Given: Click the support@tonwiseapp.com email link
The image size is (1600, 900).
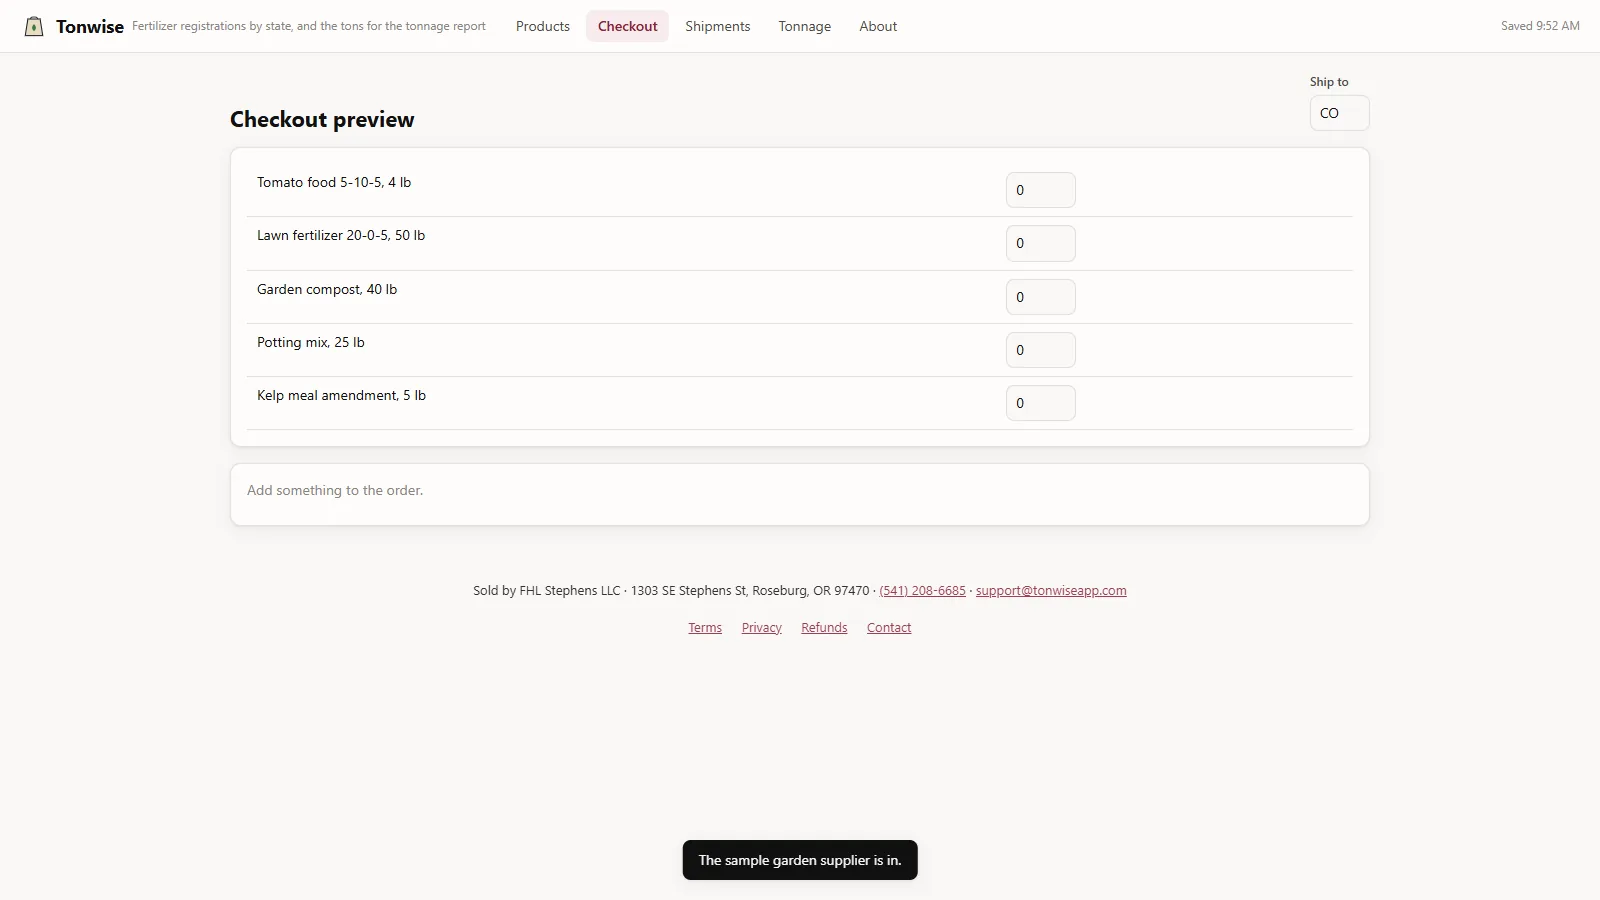Looking at the screenshot, I should tap(1051, 590).
